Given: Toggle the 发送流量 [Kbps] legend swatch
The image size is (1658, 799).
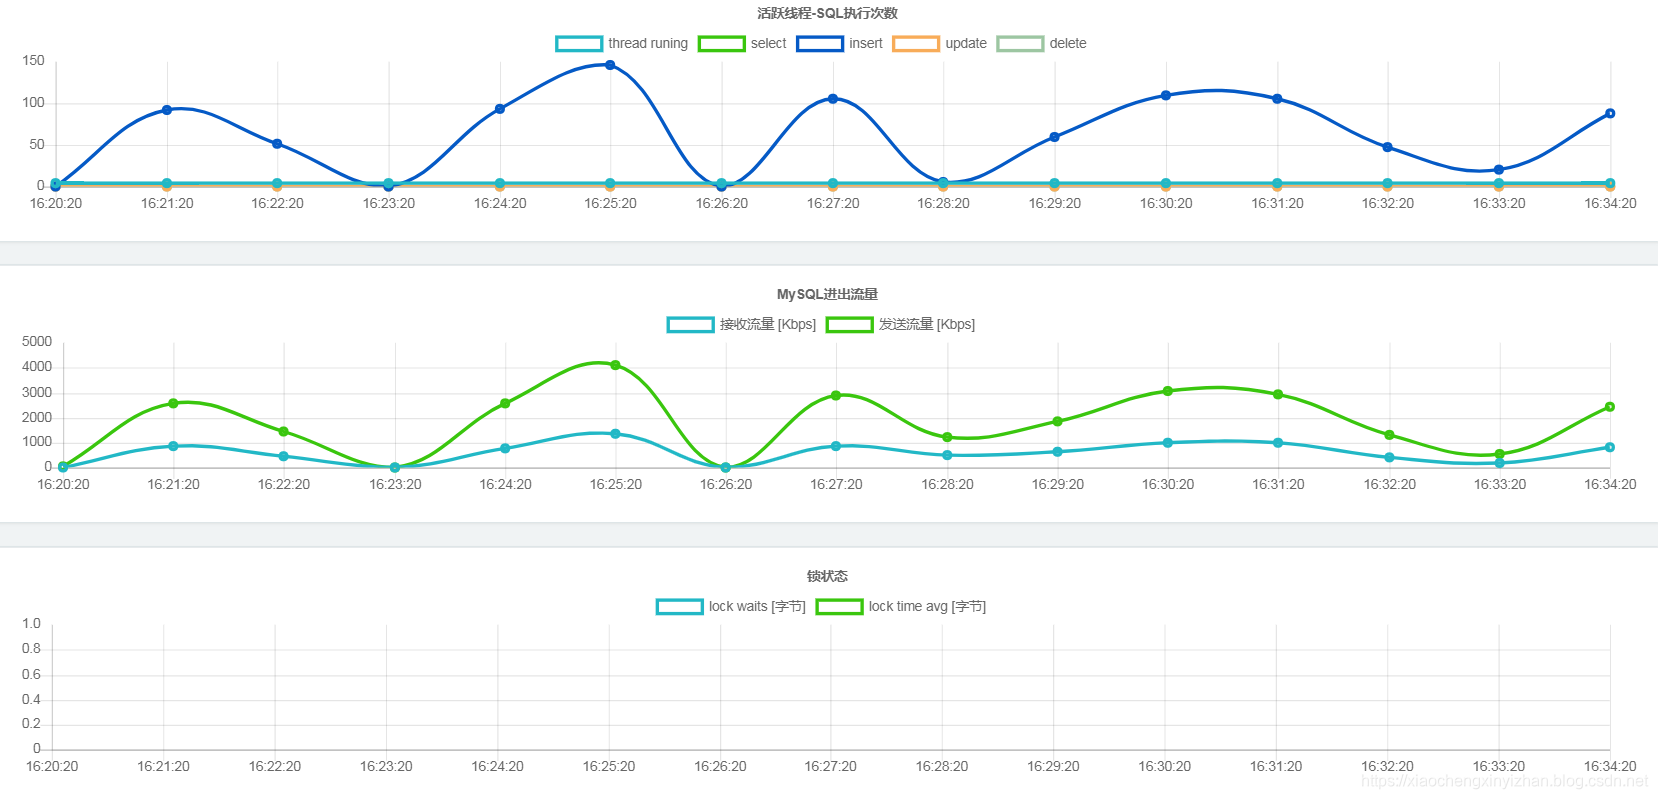Looking at the screenshot, I should click(849, 324).
